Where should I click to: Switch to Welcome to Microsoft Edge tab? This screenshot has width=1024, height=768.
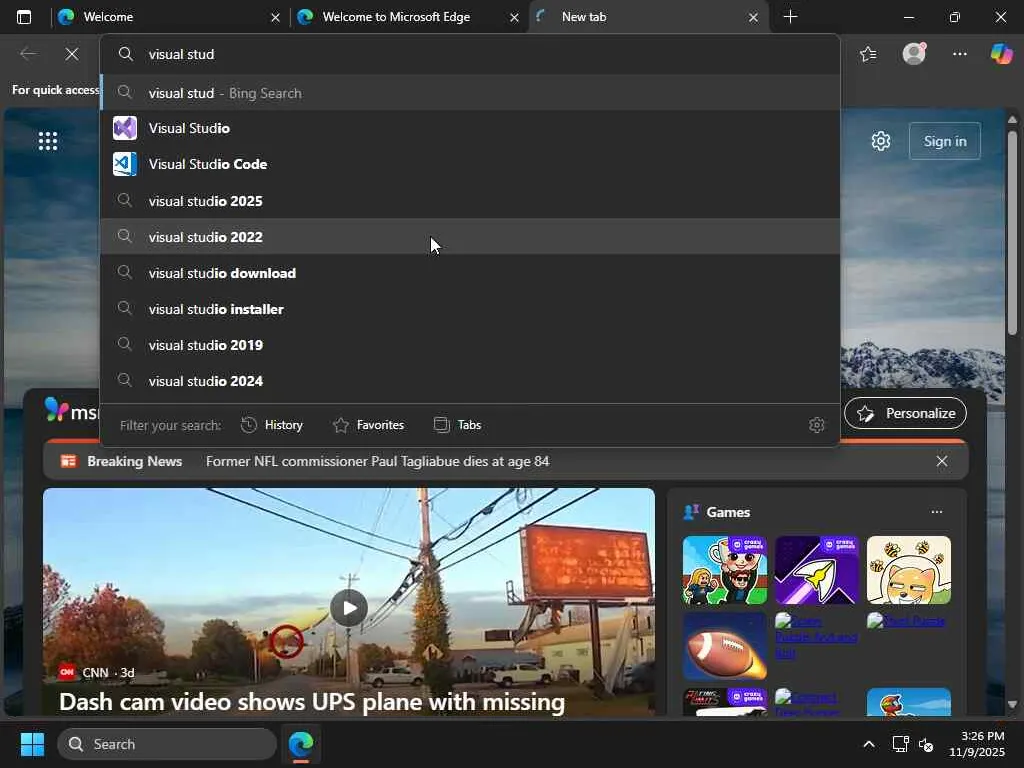(408, 17)
